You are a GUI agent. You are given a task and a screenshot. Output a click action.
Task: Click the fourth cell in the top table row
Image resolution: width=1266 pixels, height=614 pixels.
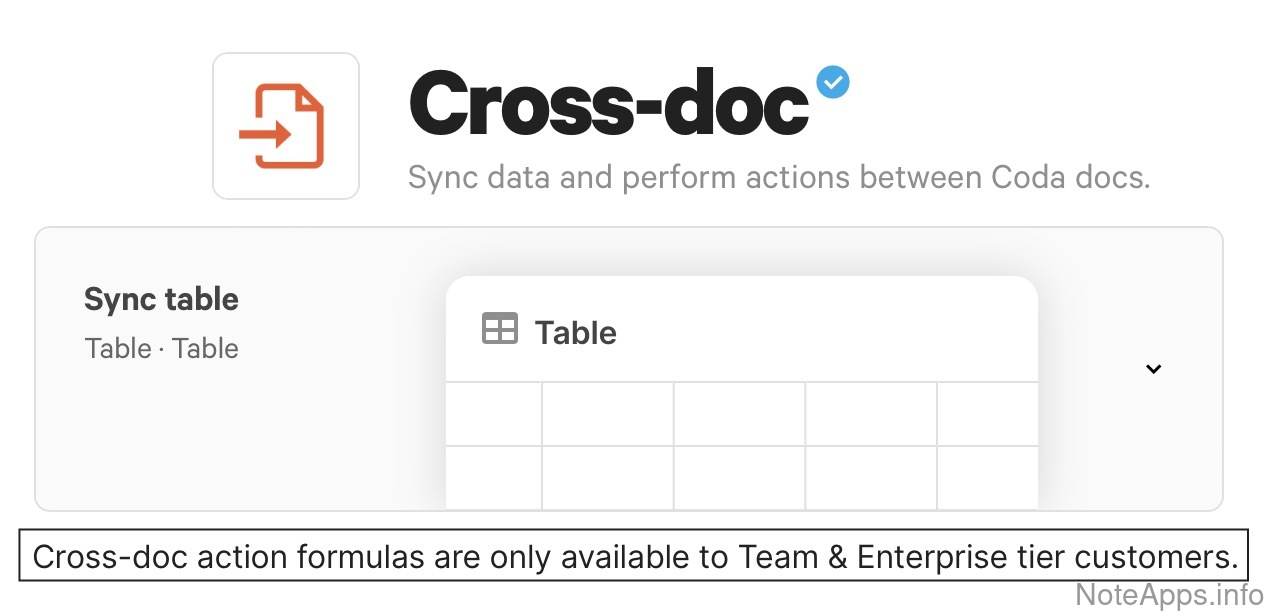point(871,414)
